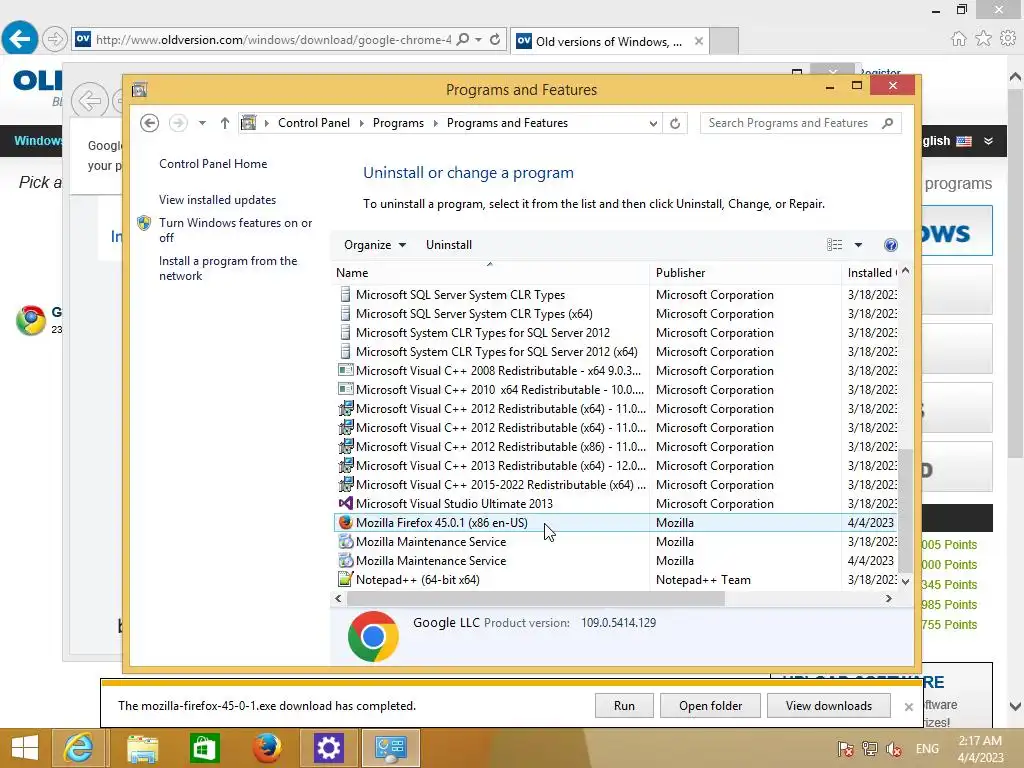Sort by the Name column header
Image resolution: width=1024 pixels, height=768 pixels.
(489, 272)
